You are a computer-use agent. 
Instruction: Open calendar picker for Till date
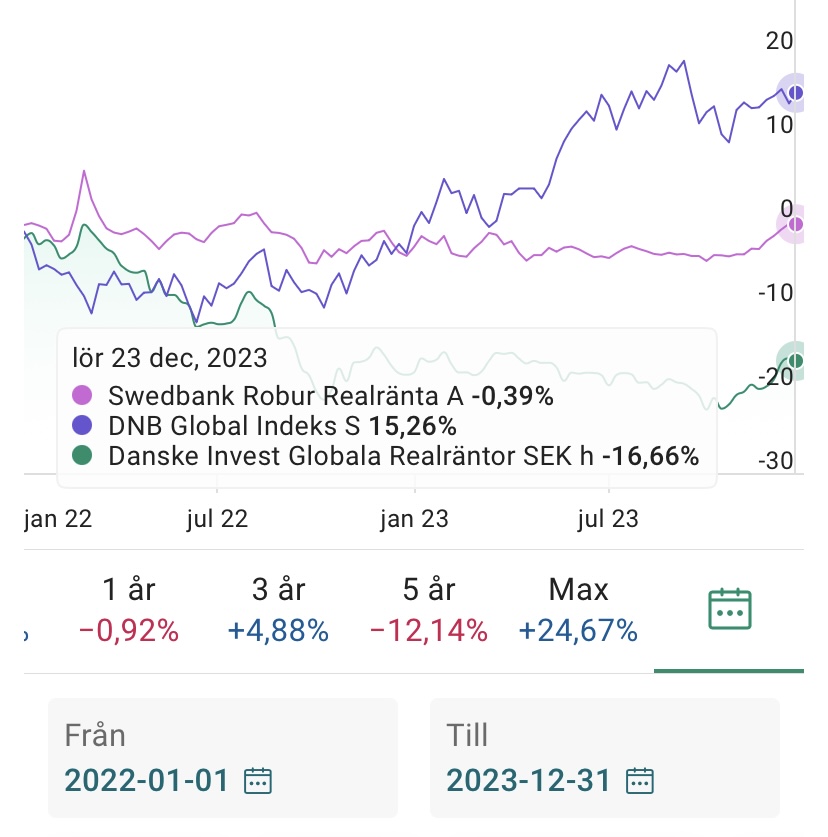point(640,780)
